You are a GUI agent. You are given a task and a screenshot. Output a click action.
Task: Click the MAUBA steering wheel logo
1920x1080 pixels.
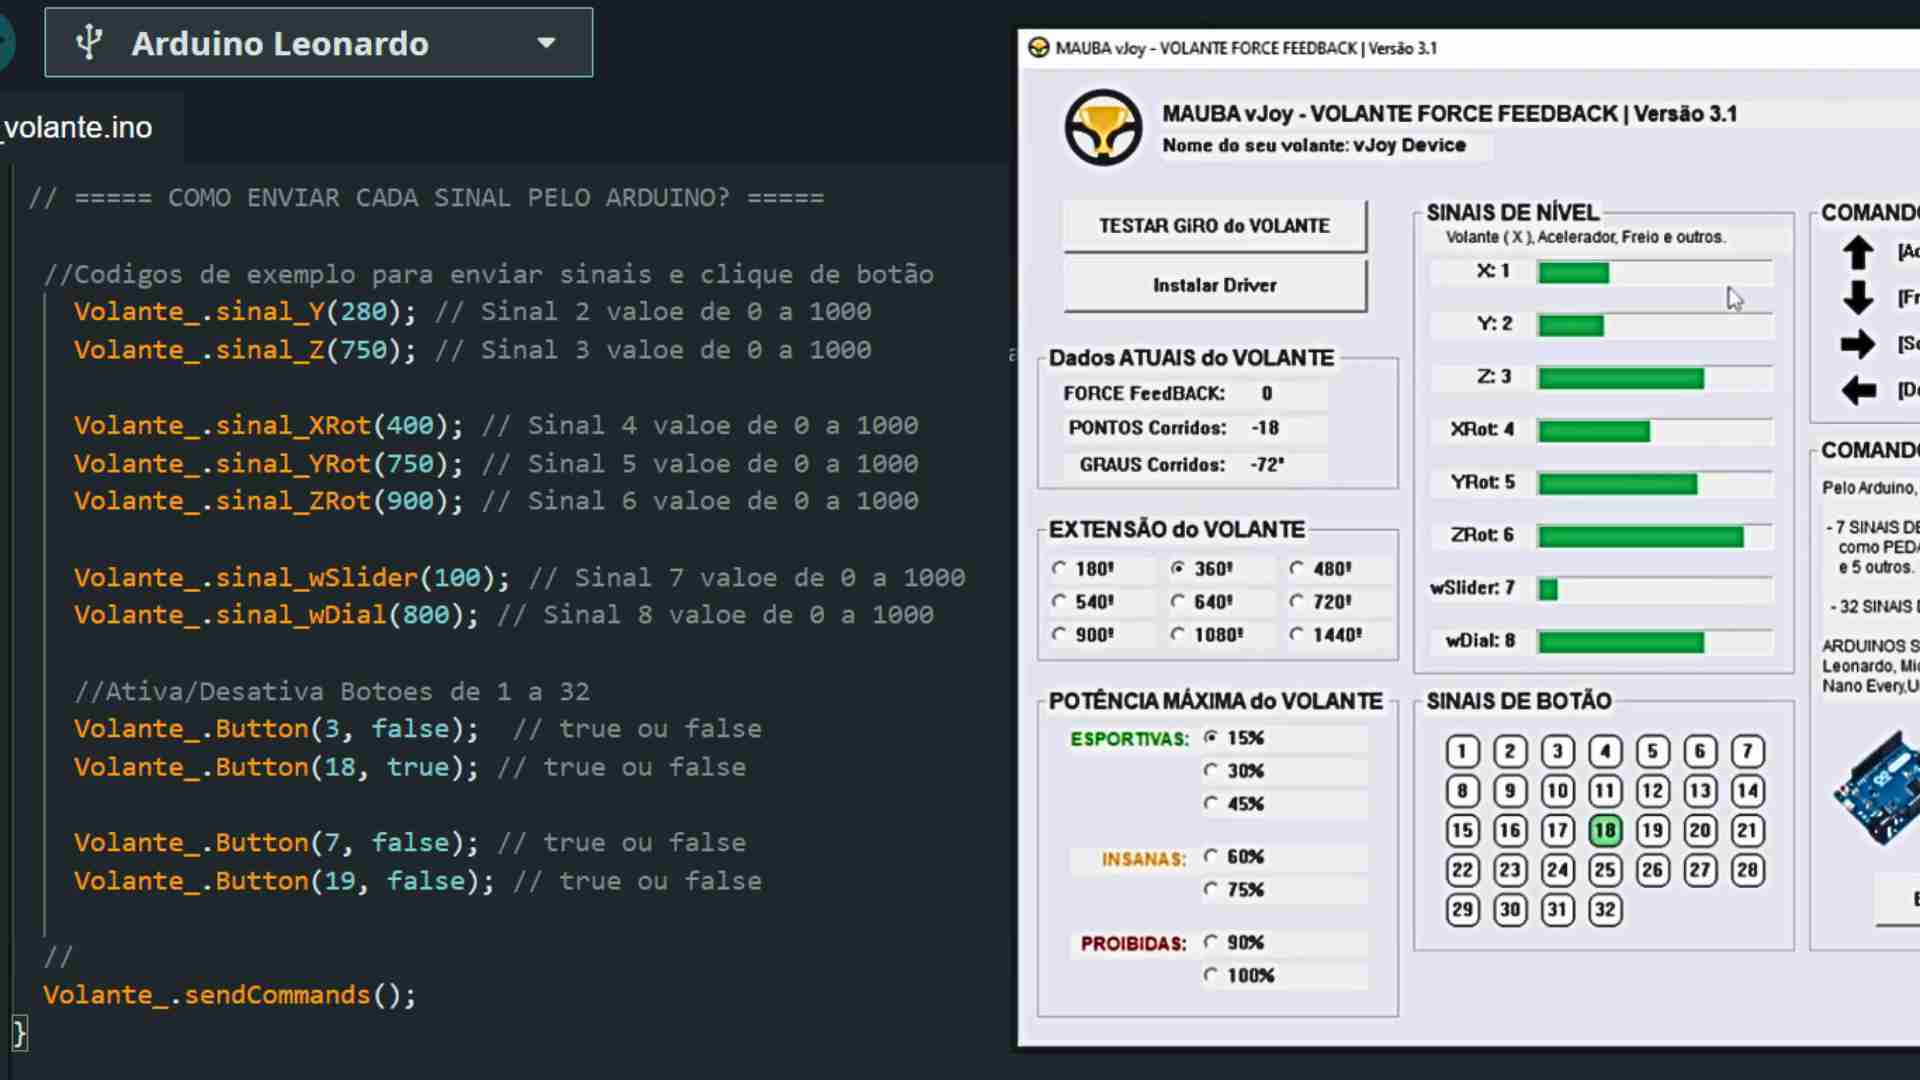[1103, 128]
